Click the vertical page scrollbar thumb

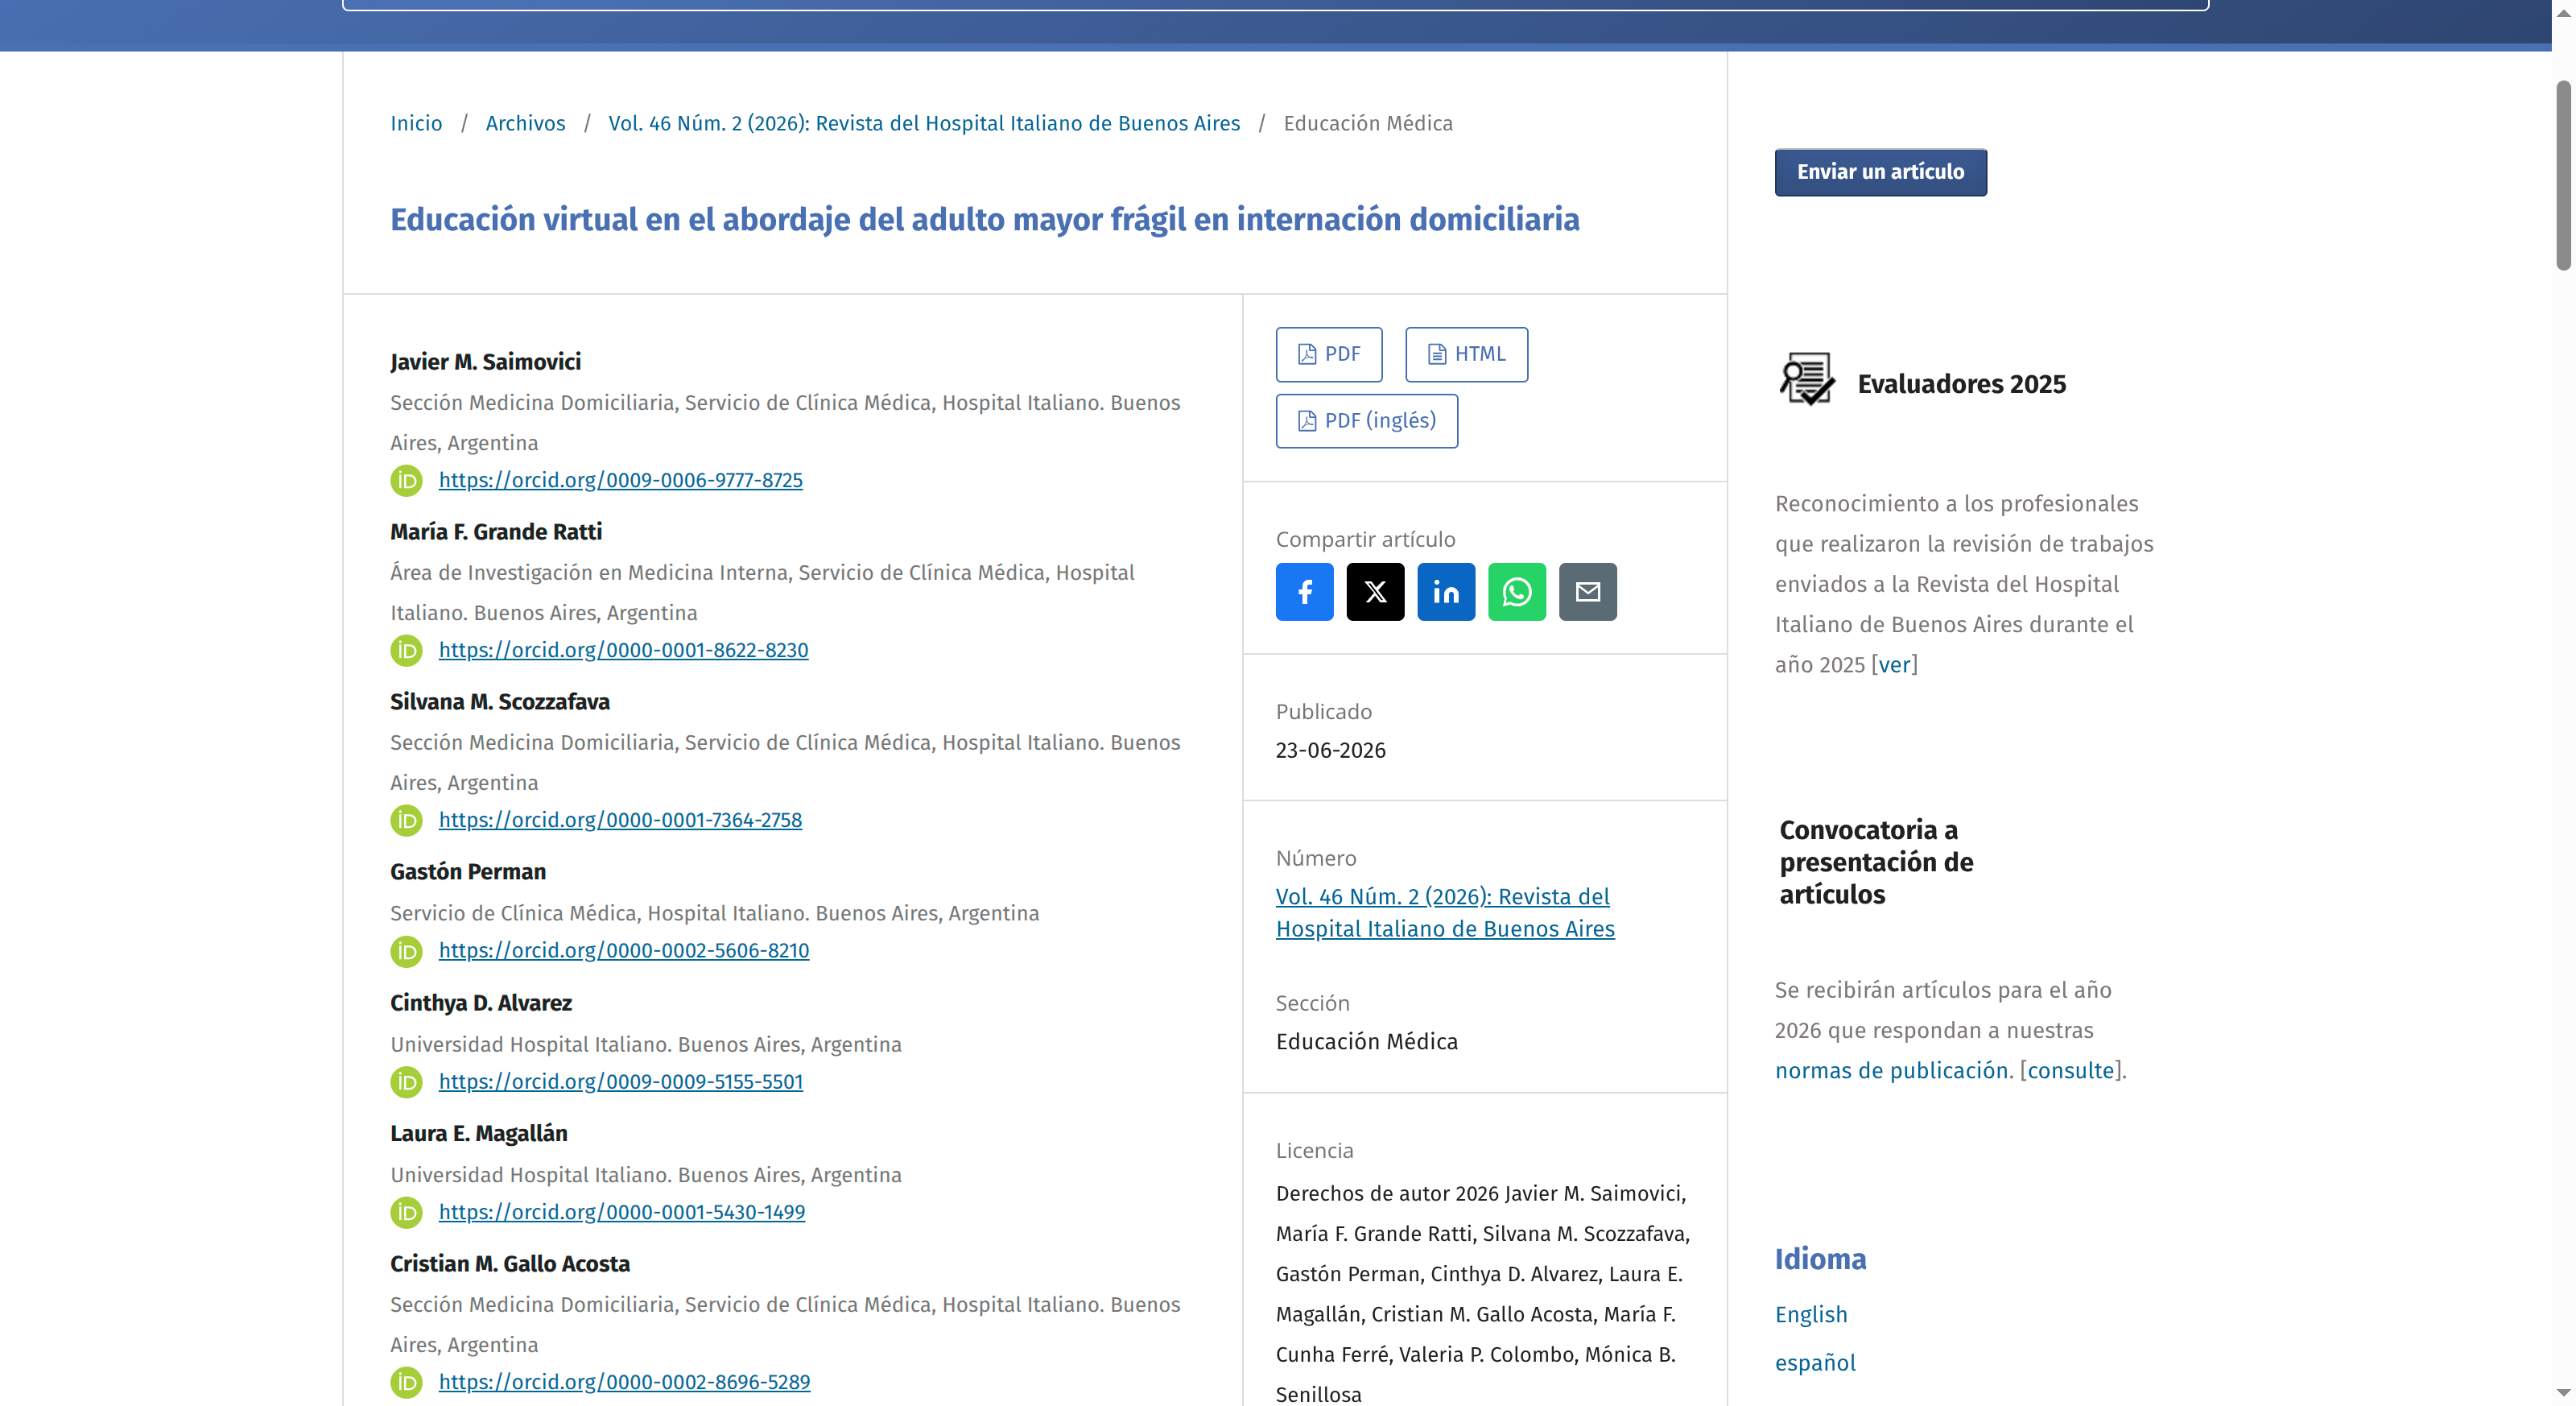pos(2563,175)
